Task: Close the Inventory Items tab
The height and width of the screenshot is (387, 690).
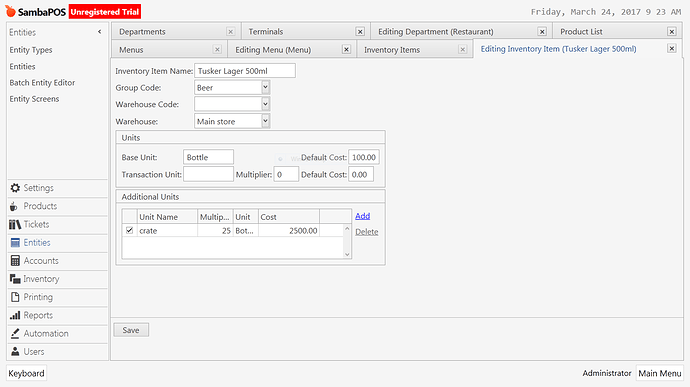Action: coord(462,49)
